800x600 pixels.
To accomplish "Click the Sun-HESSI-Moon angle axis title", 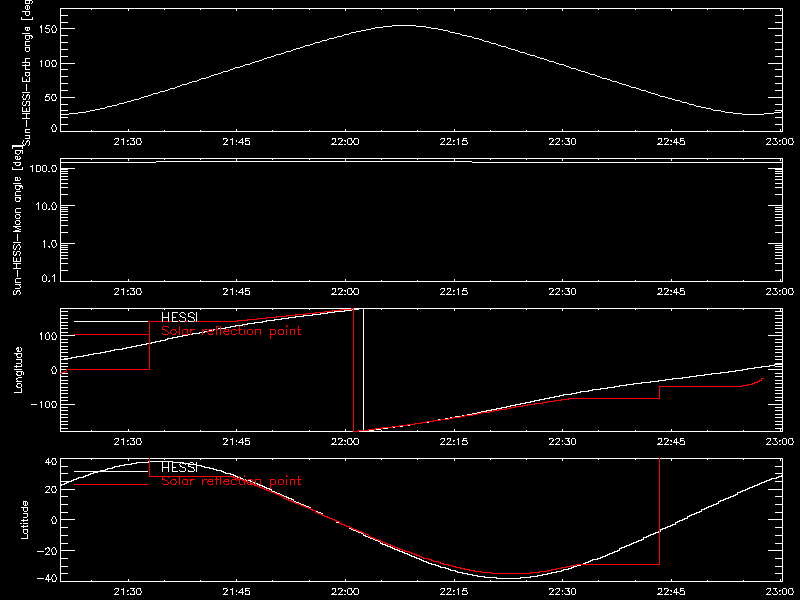I will 17,220.
